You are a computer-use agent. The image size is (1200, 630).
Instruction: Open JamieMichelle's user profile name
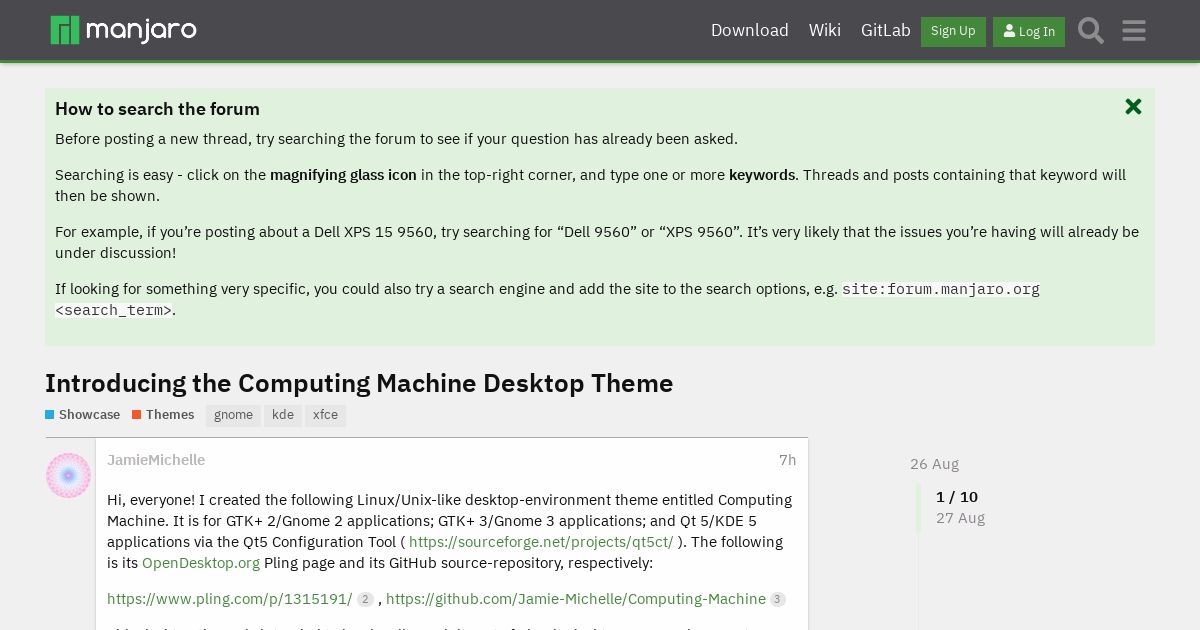[x=156, y=460]
